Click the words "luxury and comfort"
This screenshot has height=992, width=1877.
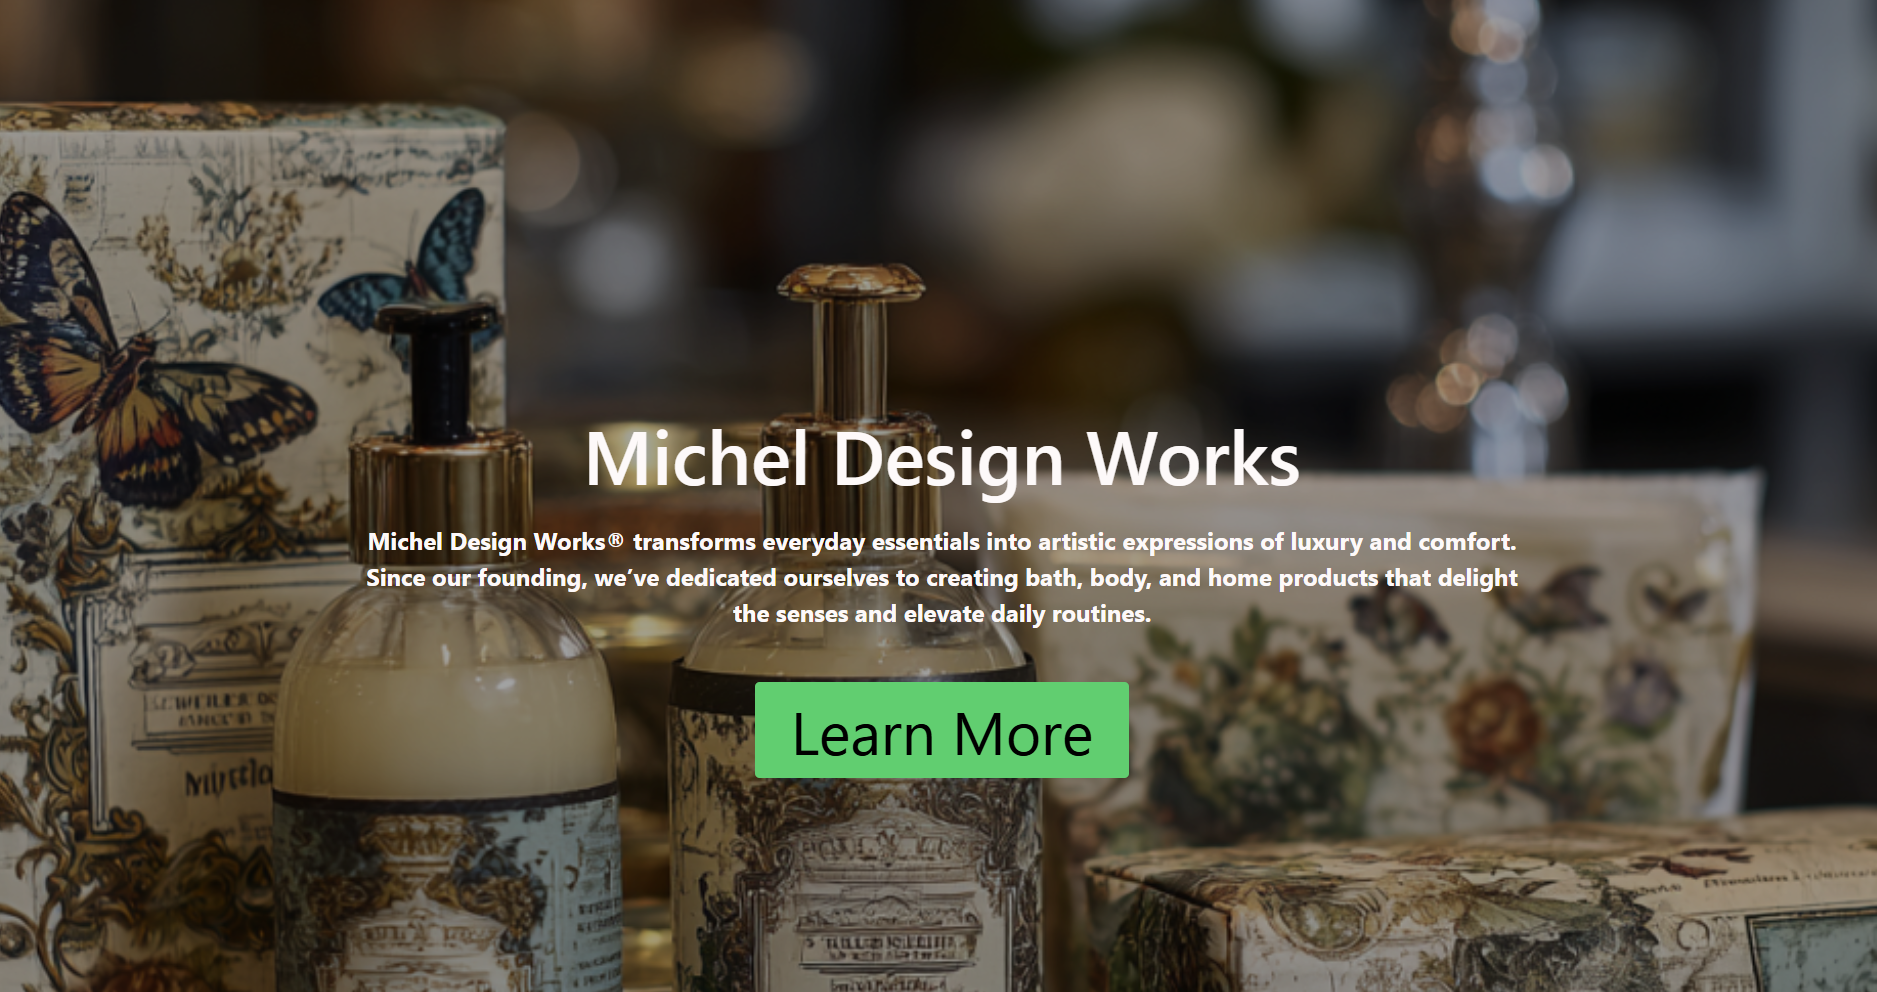click(x=1402, y=542)
